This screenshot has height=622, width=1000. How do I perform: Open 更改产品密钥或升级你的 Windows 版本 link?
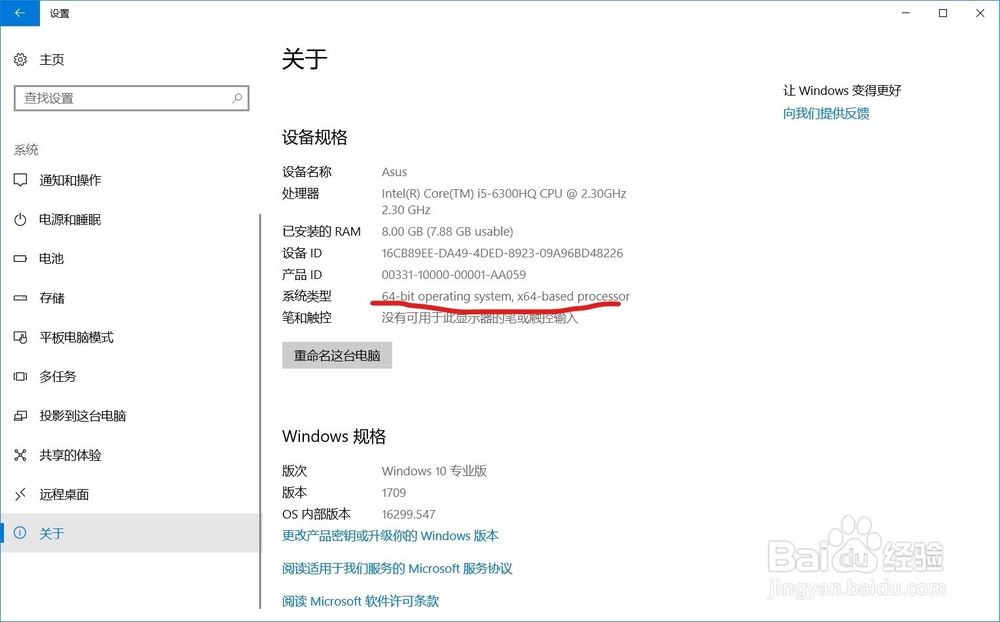click(390, 536)
